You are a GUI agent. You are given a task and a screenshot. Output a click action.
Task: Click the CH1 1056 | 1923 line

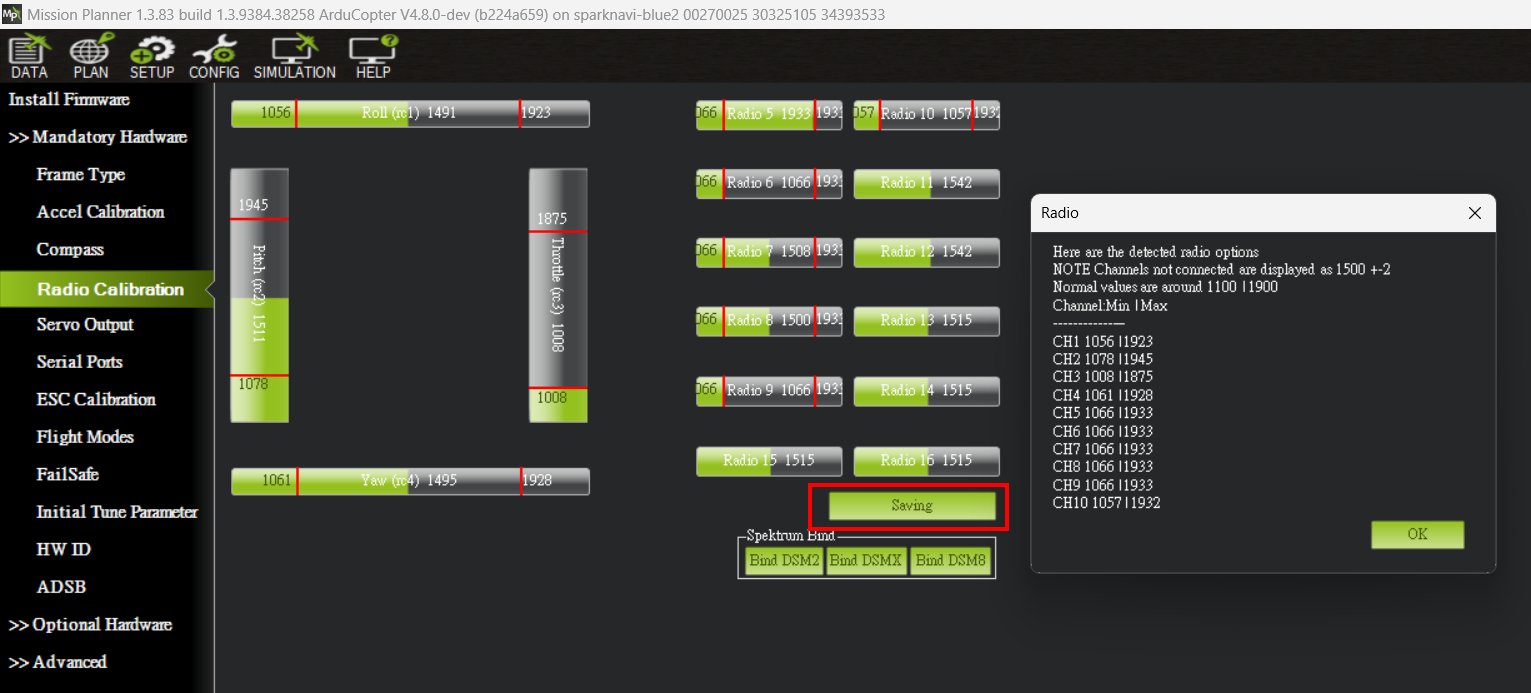coord(1103,341)
